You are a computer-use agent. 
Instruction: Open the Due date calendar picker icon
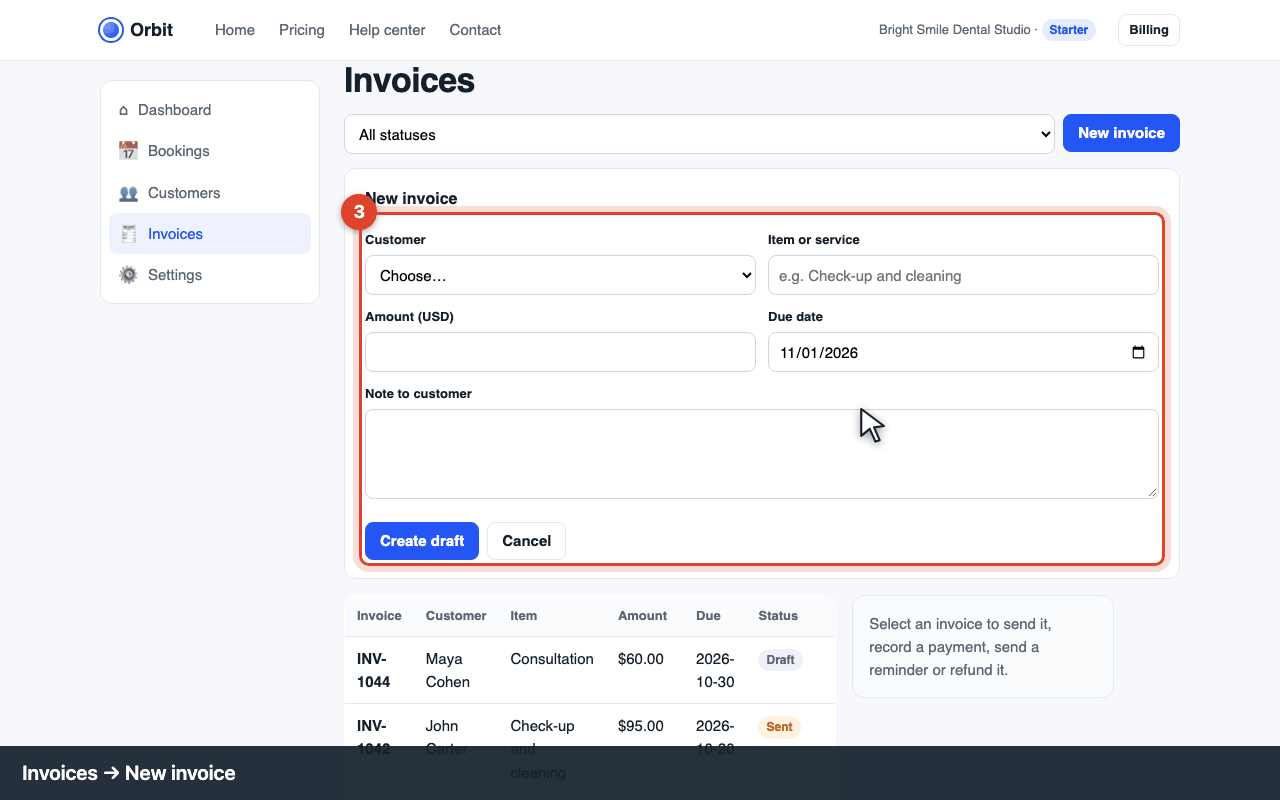click(x=1138, y=352)
